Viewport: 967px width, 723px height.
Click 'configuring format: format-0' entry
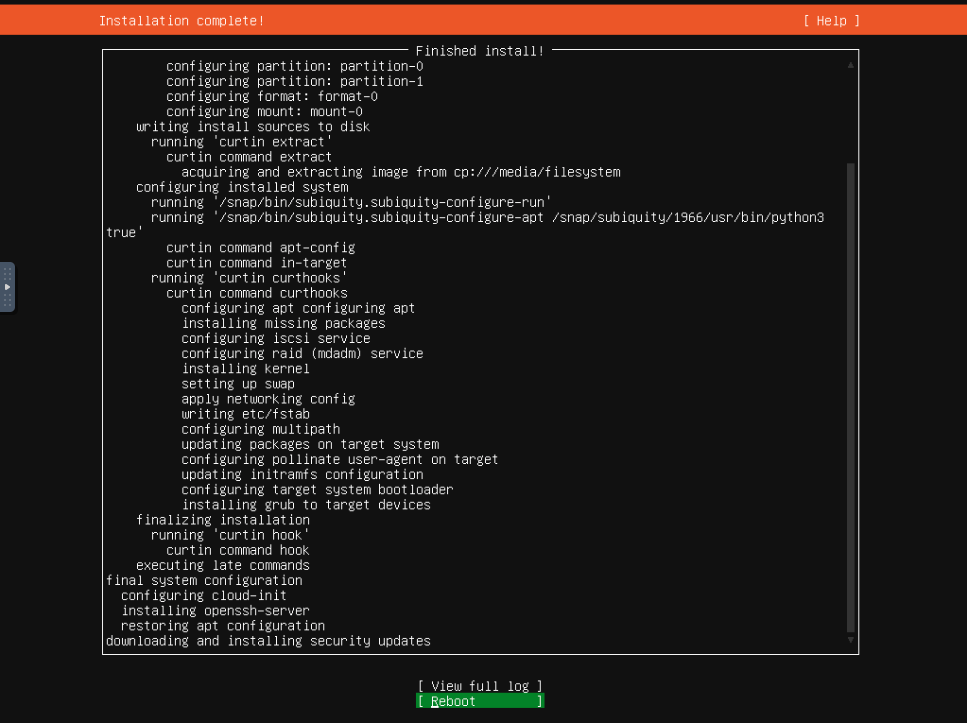pos(272,96)
